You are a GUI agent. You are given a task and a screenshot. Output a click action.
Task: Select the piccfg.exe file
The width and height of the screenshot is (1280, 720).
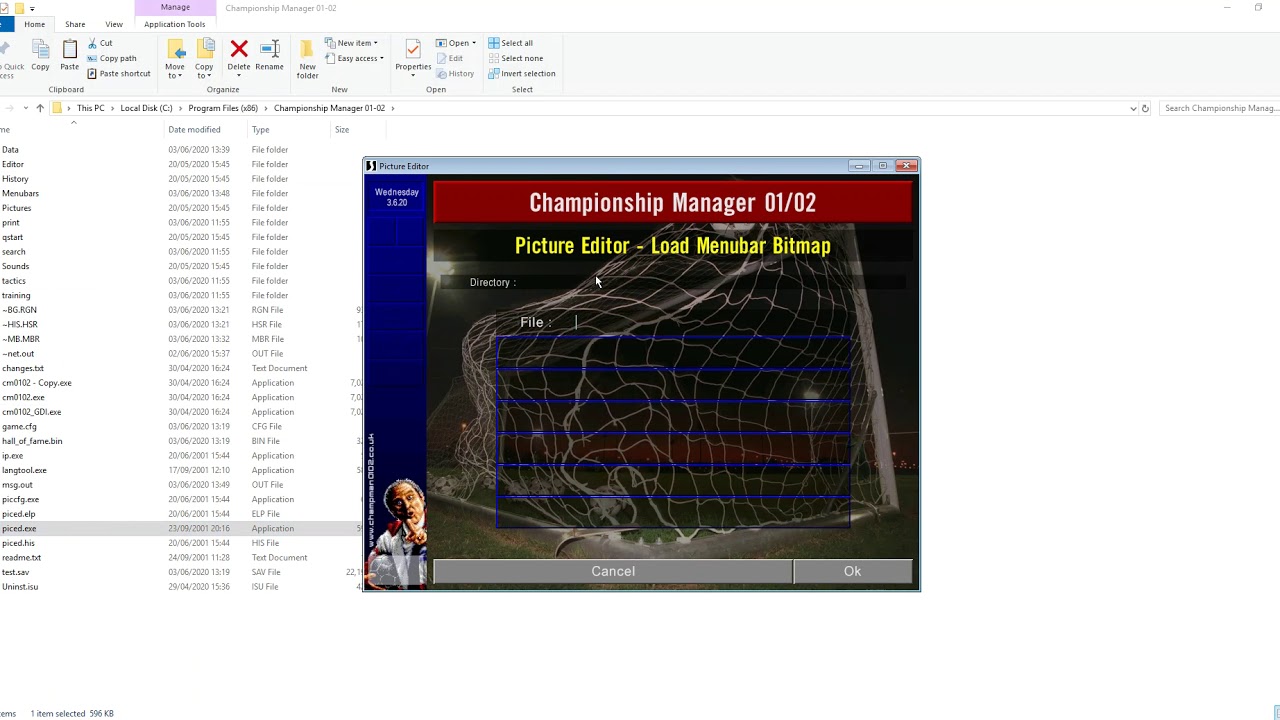tap(20, 499)
